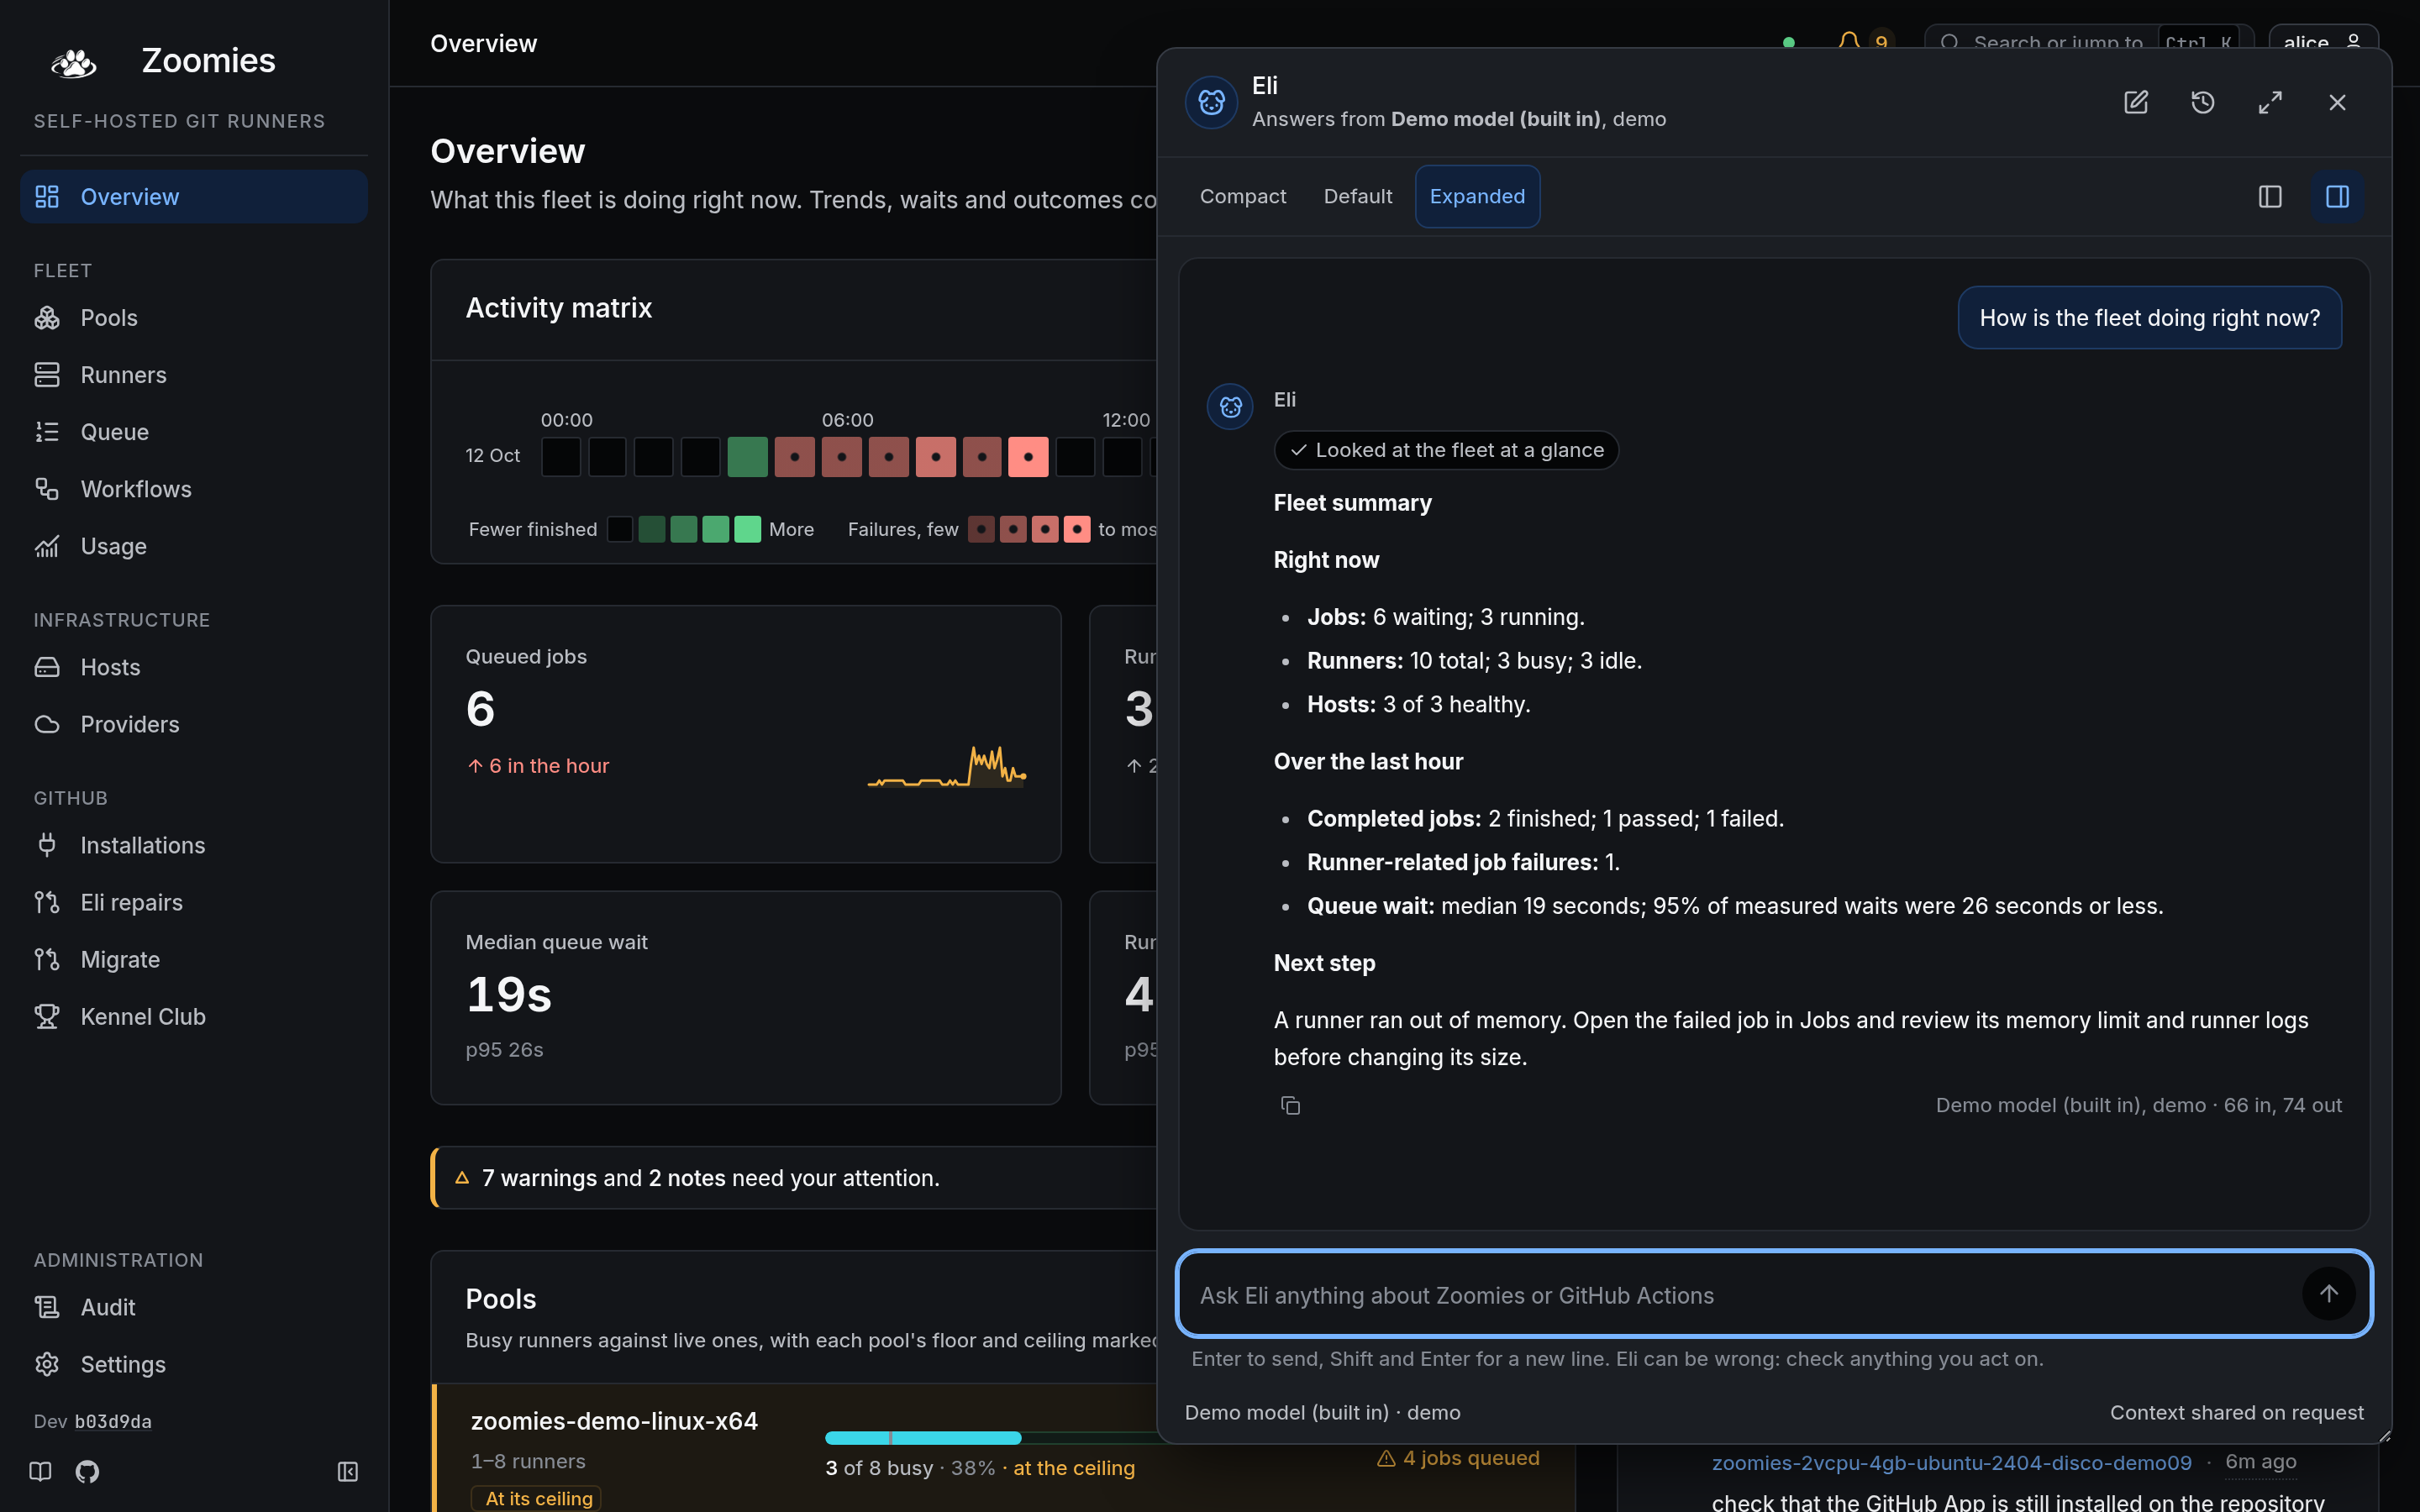Open the zoomies-demo-linux-x64 pool
Image resolution: width=2420 pixels, height=1512 pixels.
[614, 1421]
